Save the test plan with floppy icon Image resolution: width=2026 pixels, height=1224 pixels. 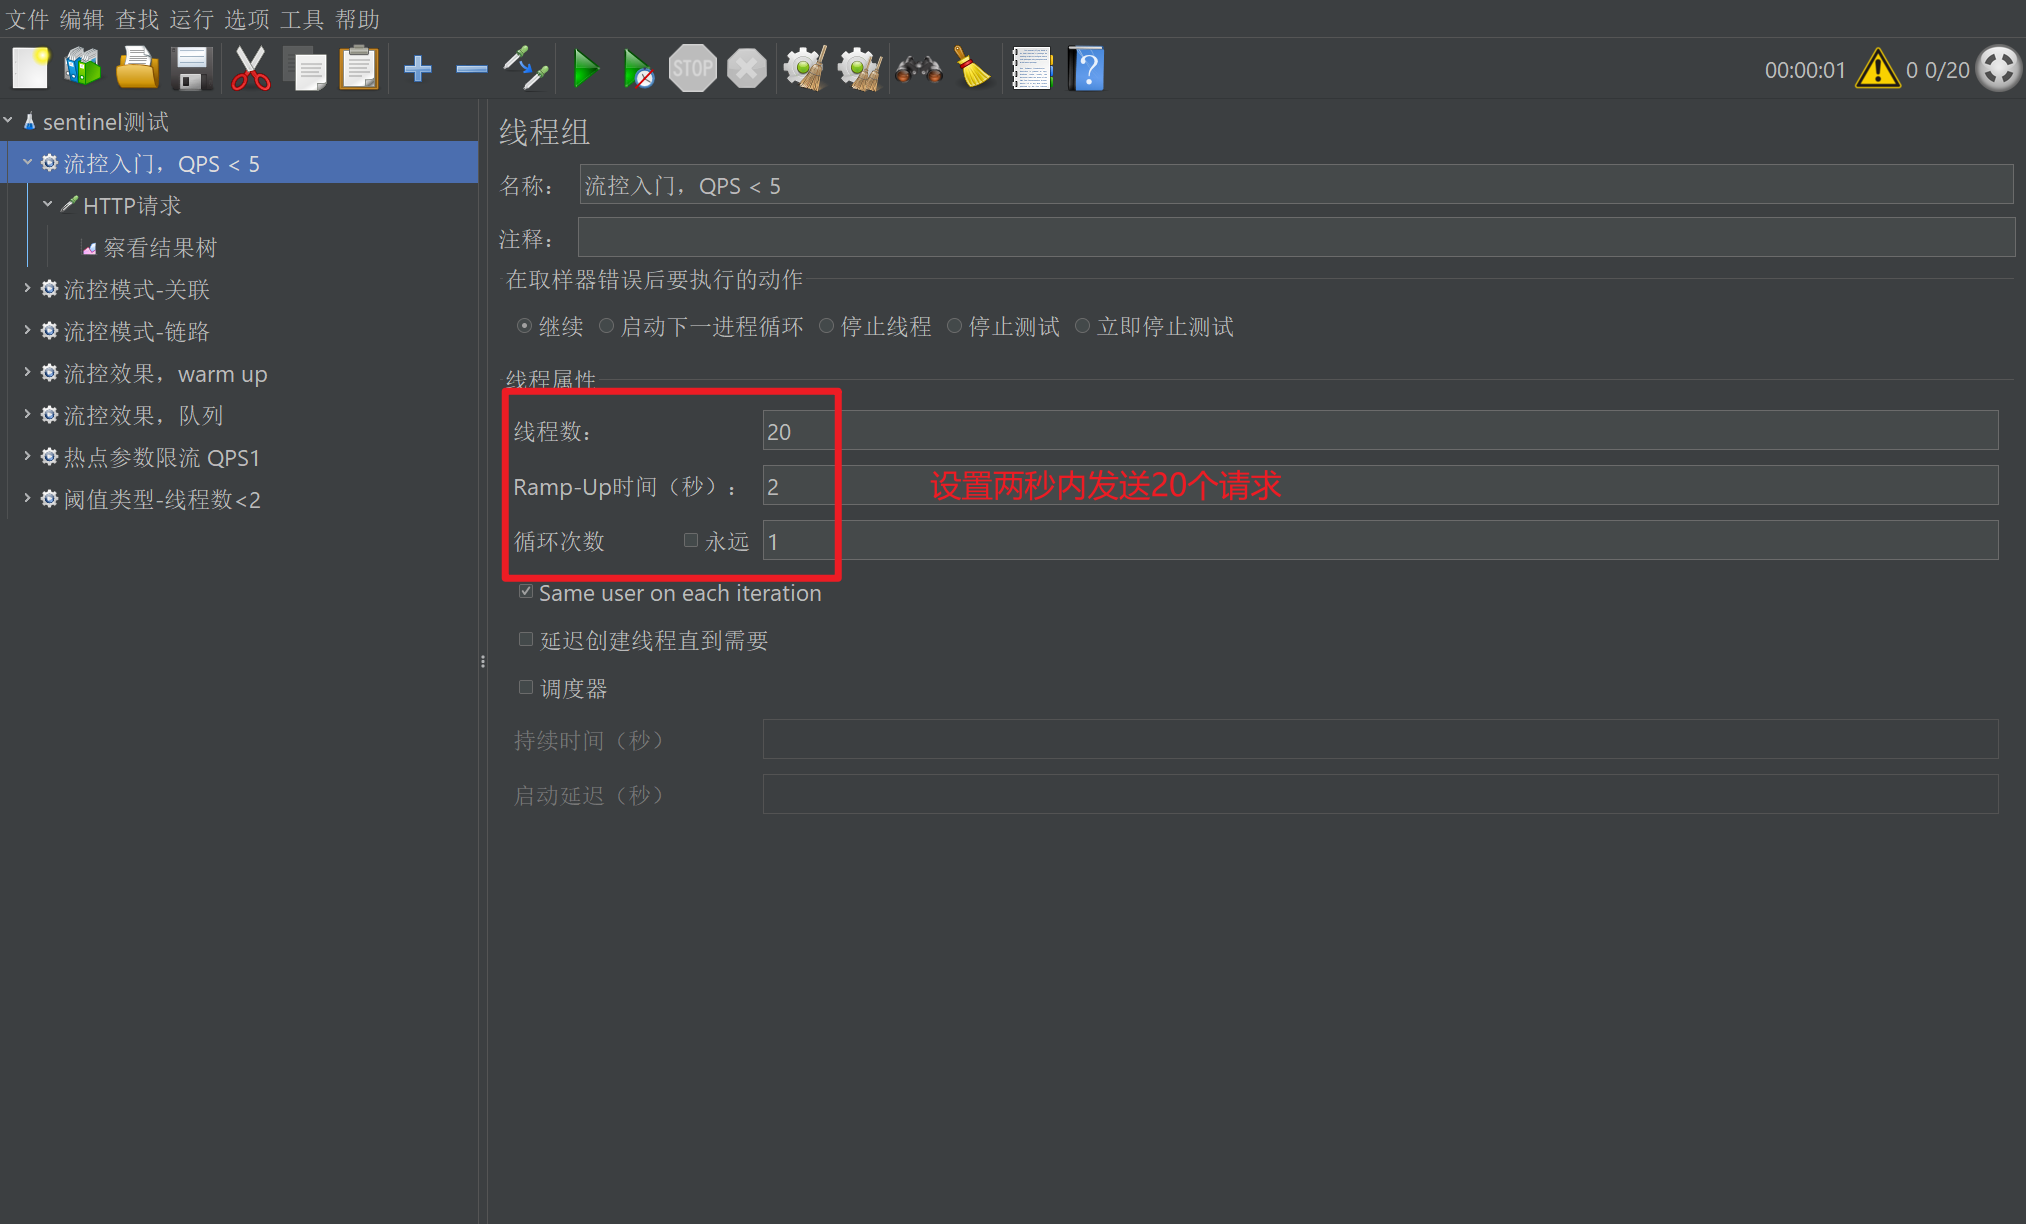pos(192,69)
